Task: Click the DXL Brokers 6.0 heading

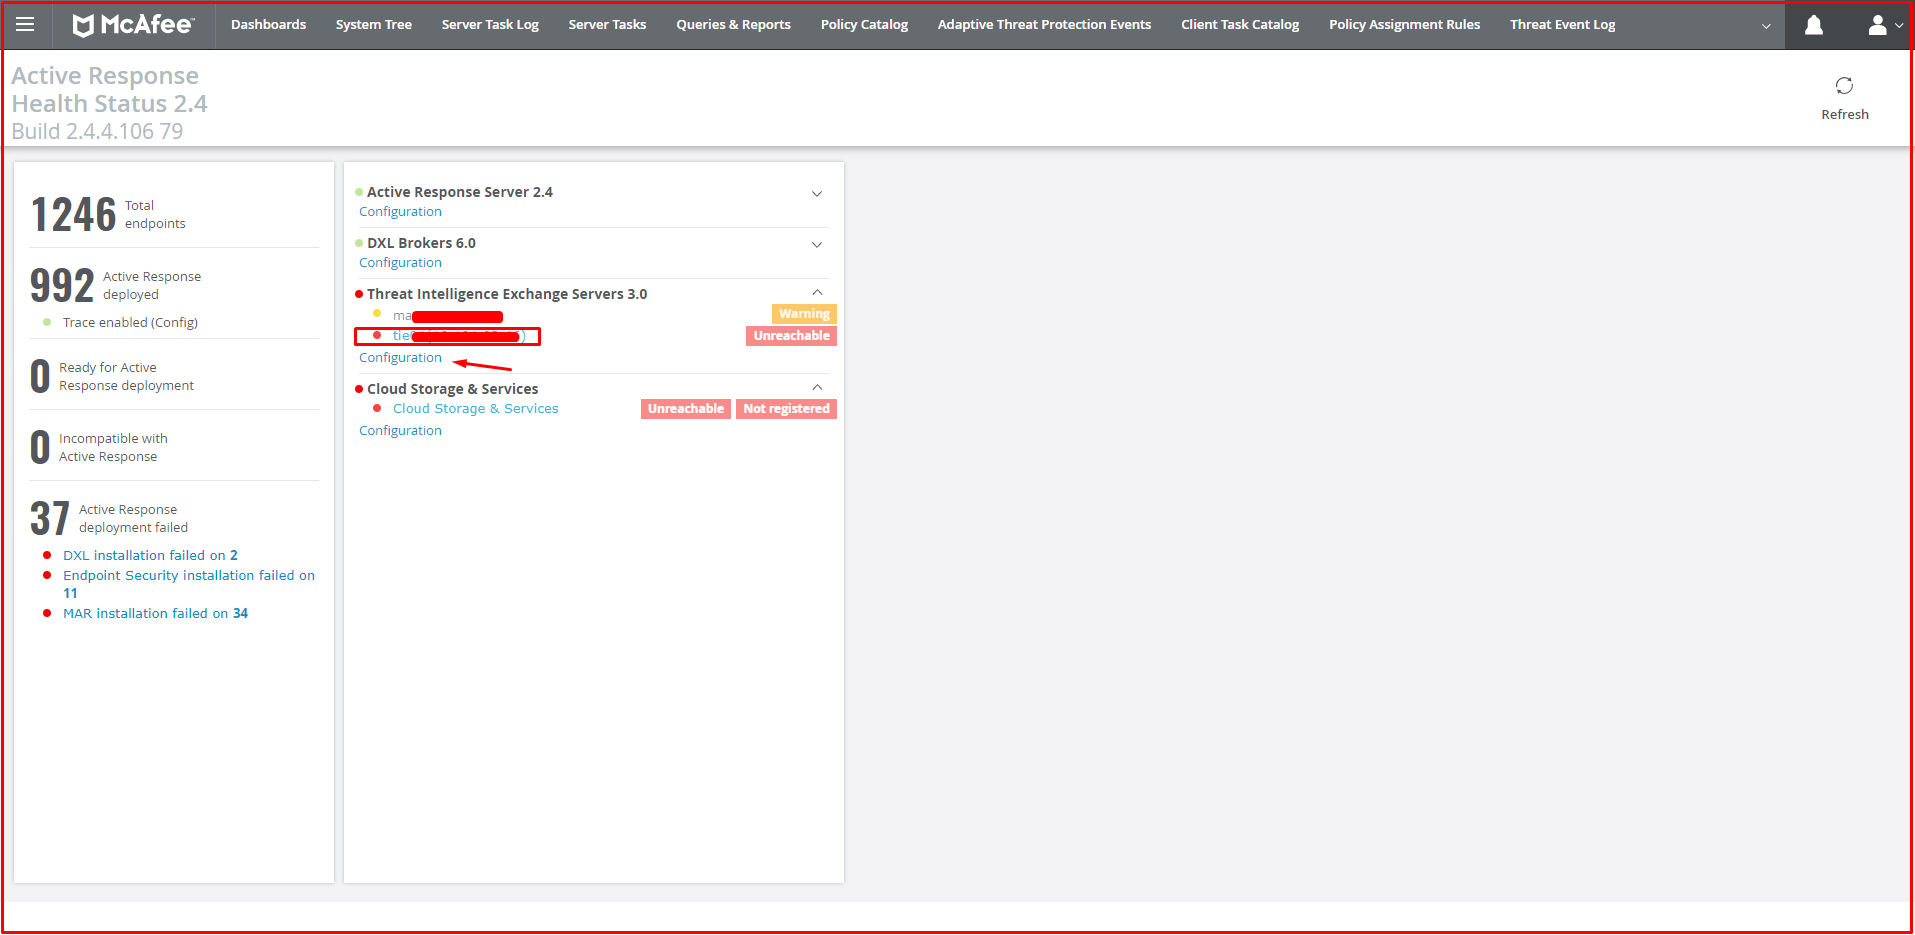Action: [x=421, y=243]
